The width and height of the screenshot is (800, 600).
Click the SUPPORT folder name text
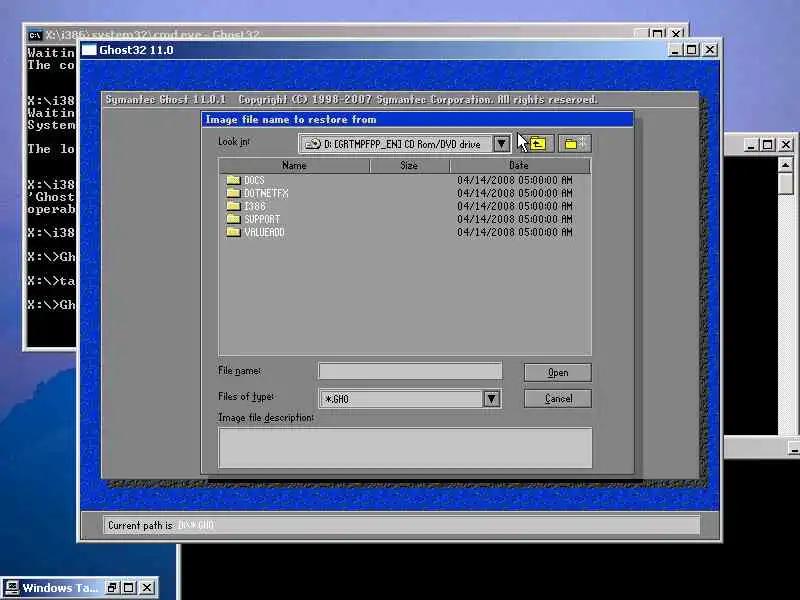pyautogui.click(x=262, y=219)
